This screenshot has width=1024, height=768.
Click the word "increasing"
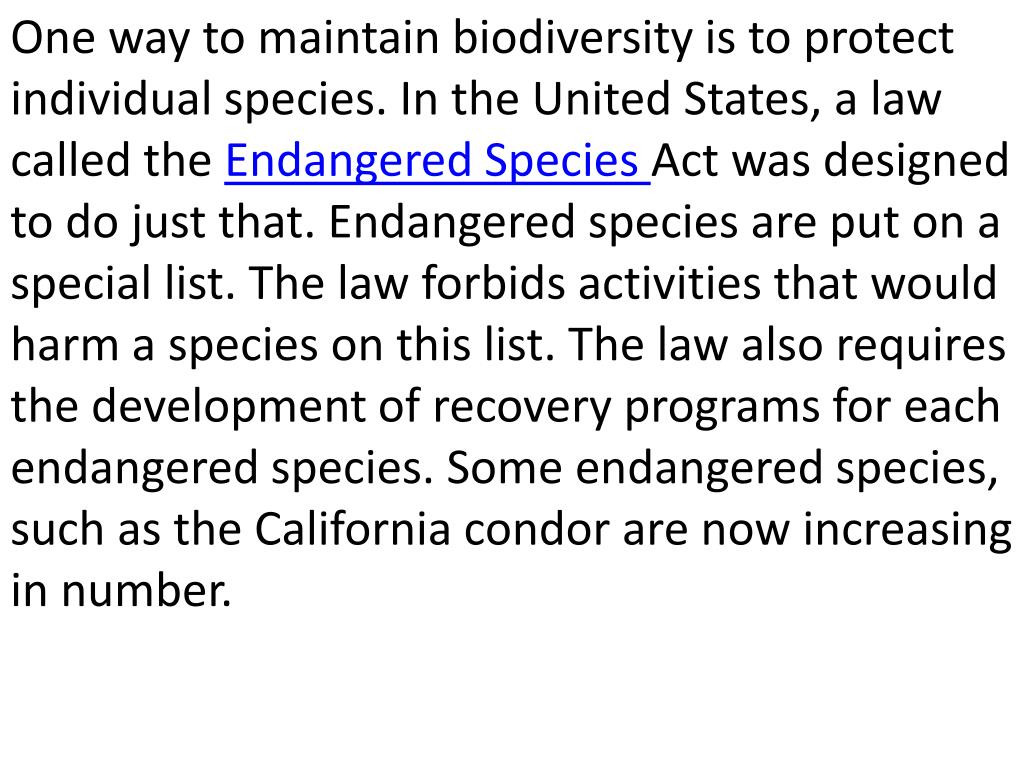(x=907, y=530)
